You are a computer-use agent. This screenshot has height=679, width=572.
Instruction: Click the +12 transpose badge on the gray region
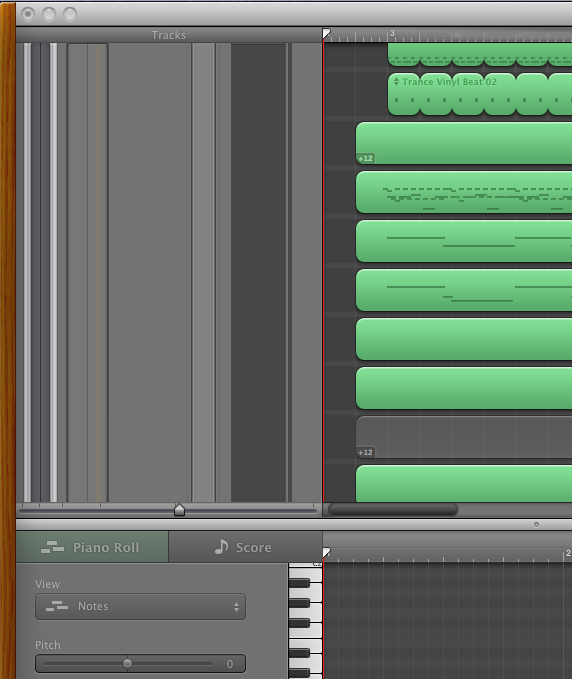click(x=365, y=453)
